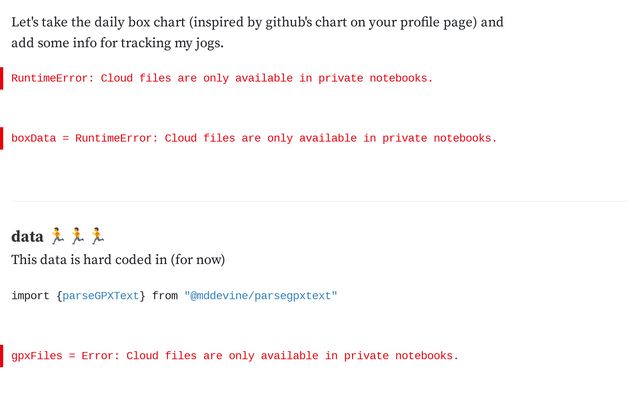Click the red bar beside gpxFiles cell
Viewport: 640px width, 400px height.
[2, 356]
